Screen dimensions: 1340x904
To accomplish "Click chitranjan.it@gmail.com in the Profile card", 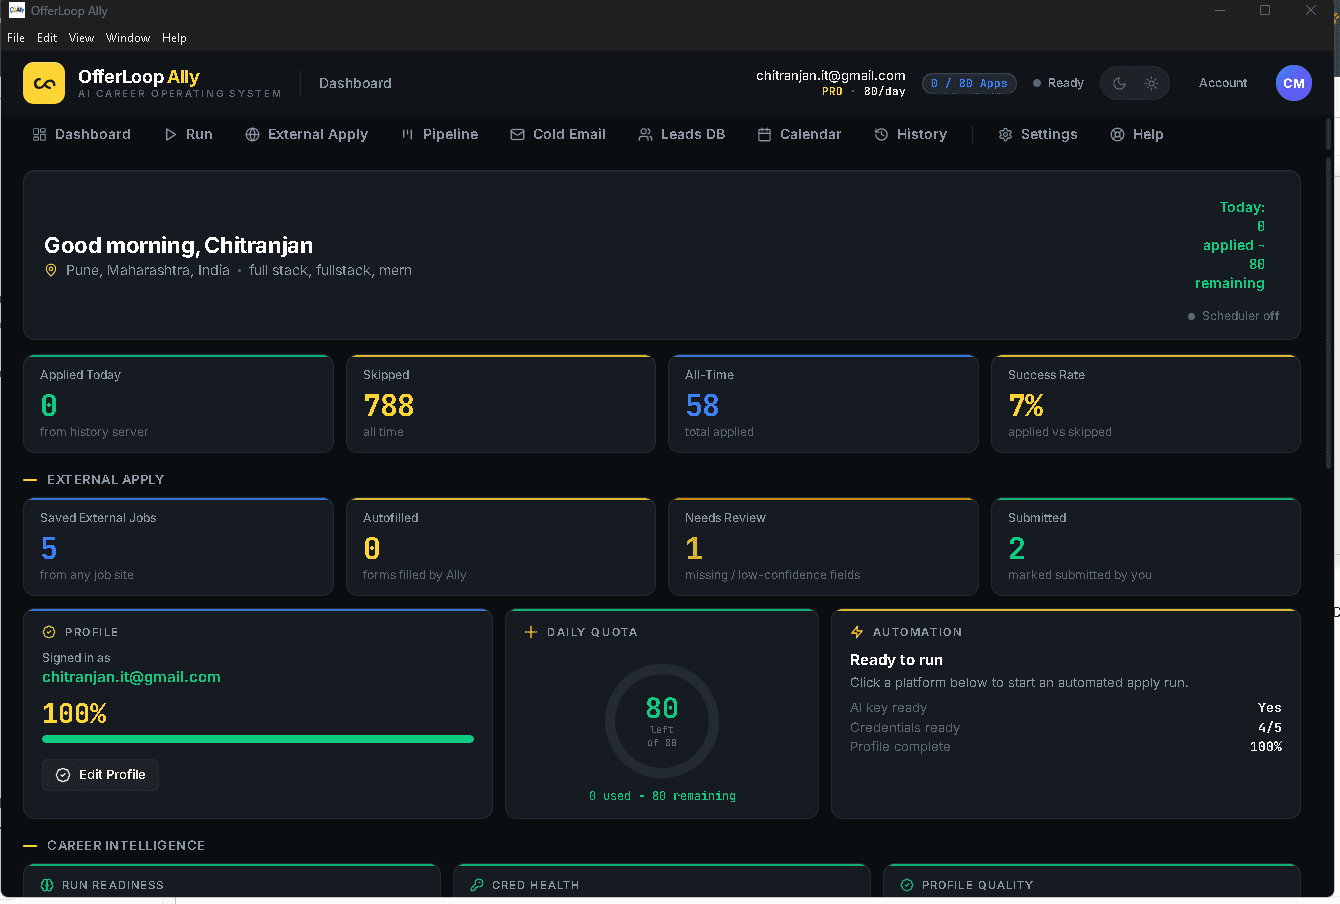I will [x=131, y=677].
